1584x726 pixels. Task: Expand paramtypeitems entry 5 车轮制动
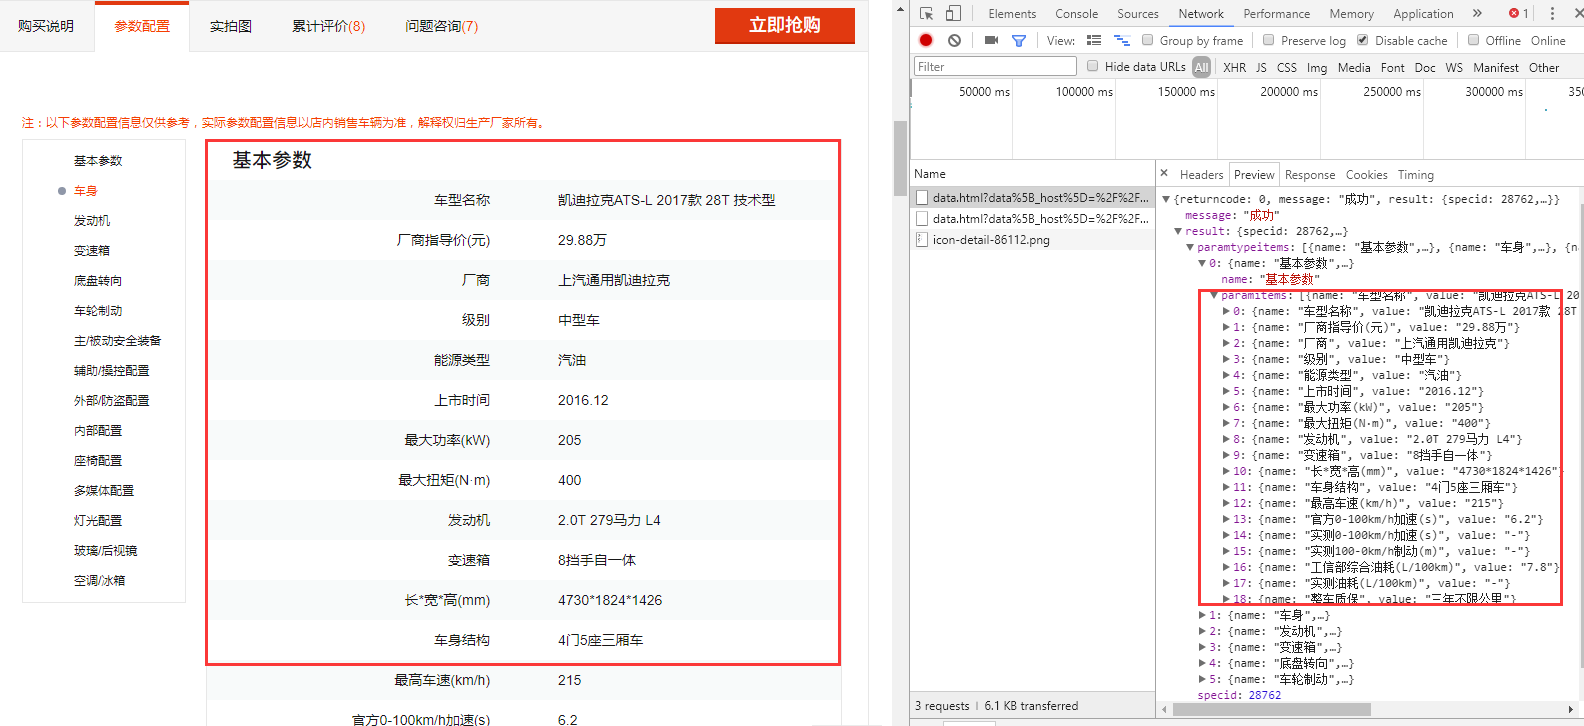point(1202,679)
